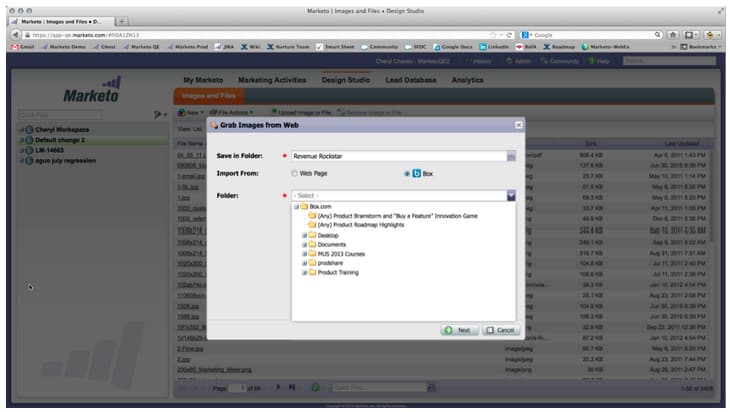Click the MUS 2013 Courses folder icon
The width and height of the screenshot is (730, 412).
312,254
